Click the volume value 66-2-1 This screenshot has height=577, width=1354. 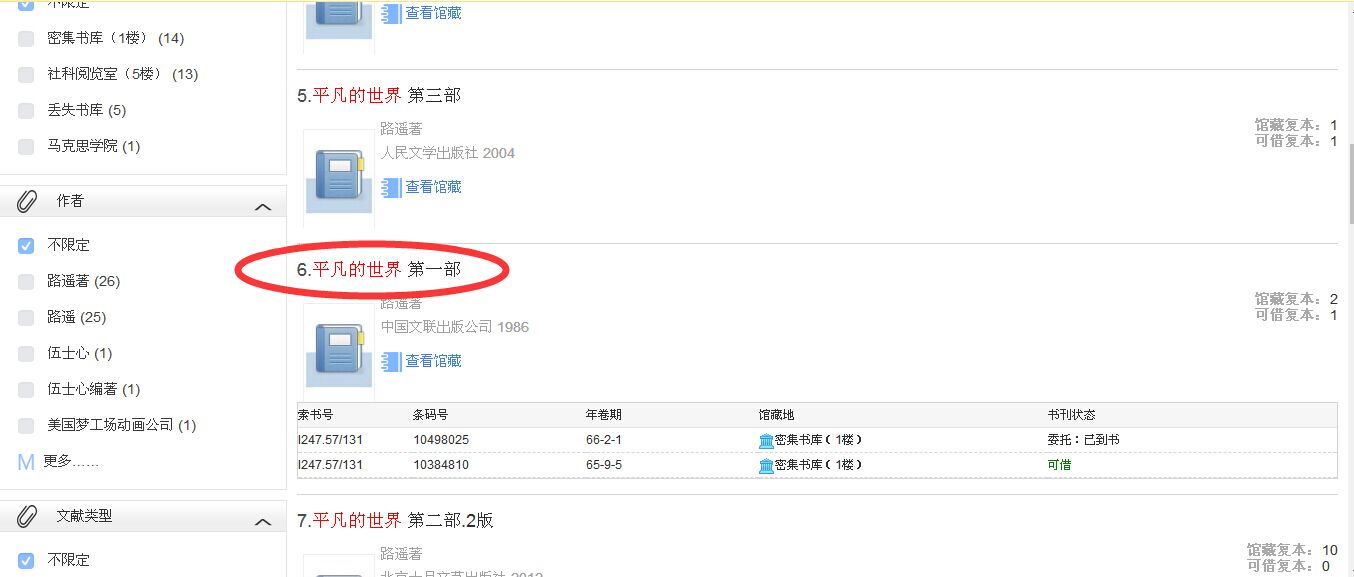tap(604, 440)
